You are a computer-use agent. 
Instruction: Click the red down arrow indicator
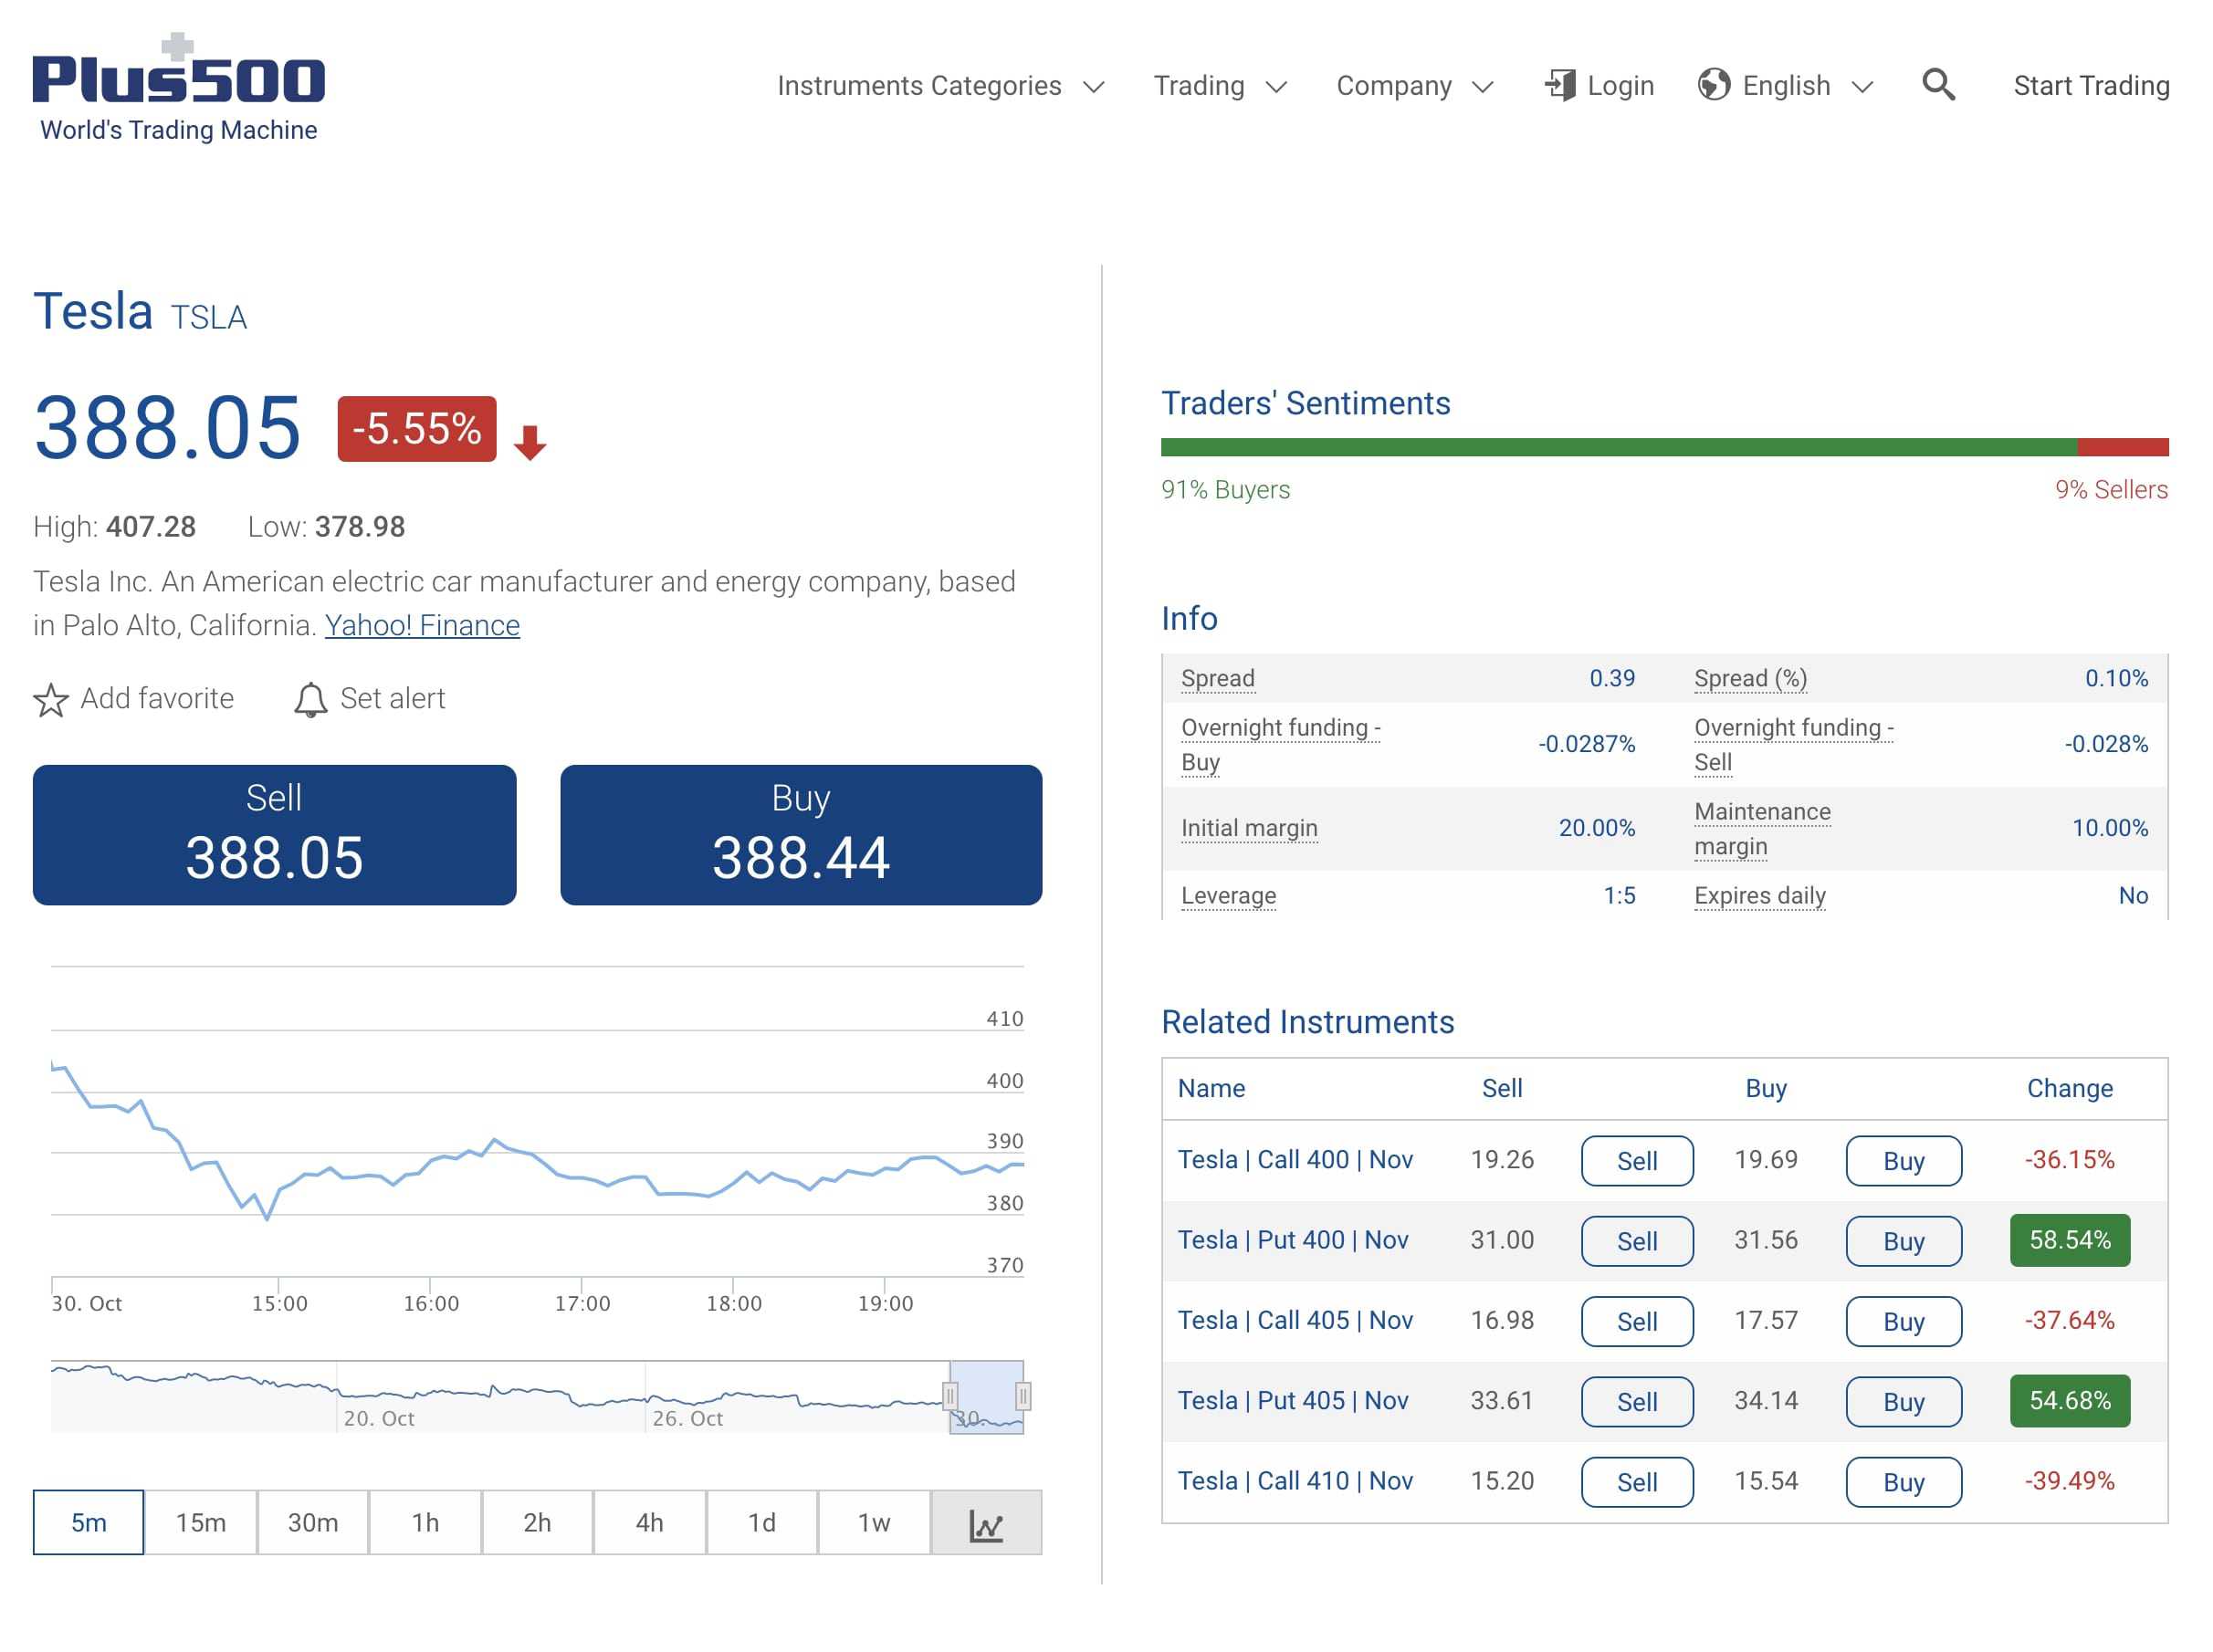pyautogui.click(x=530, y=441)
